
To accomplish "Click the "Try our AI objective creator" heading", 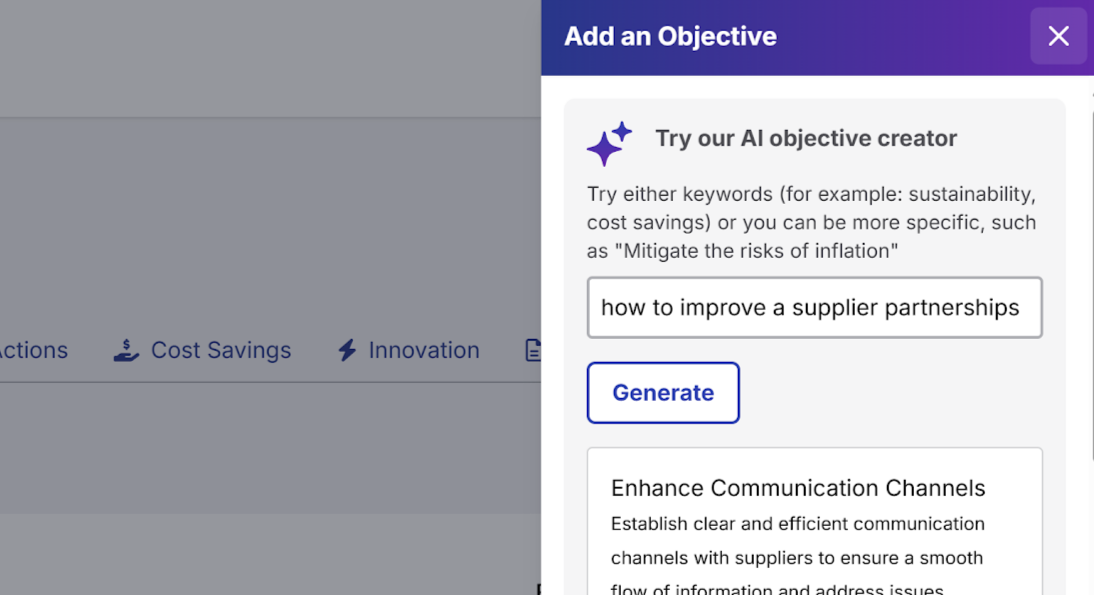I will 805,138.
